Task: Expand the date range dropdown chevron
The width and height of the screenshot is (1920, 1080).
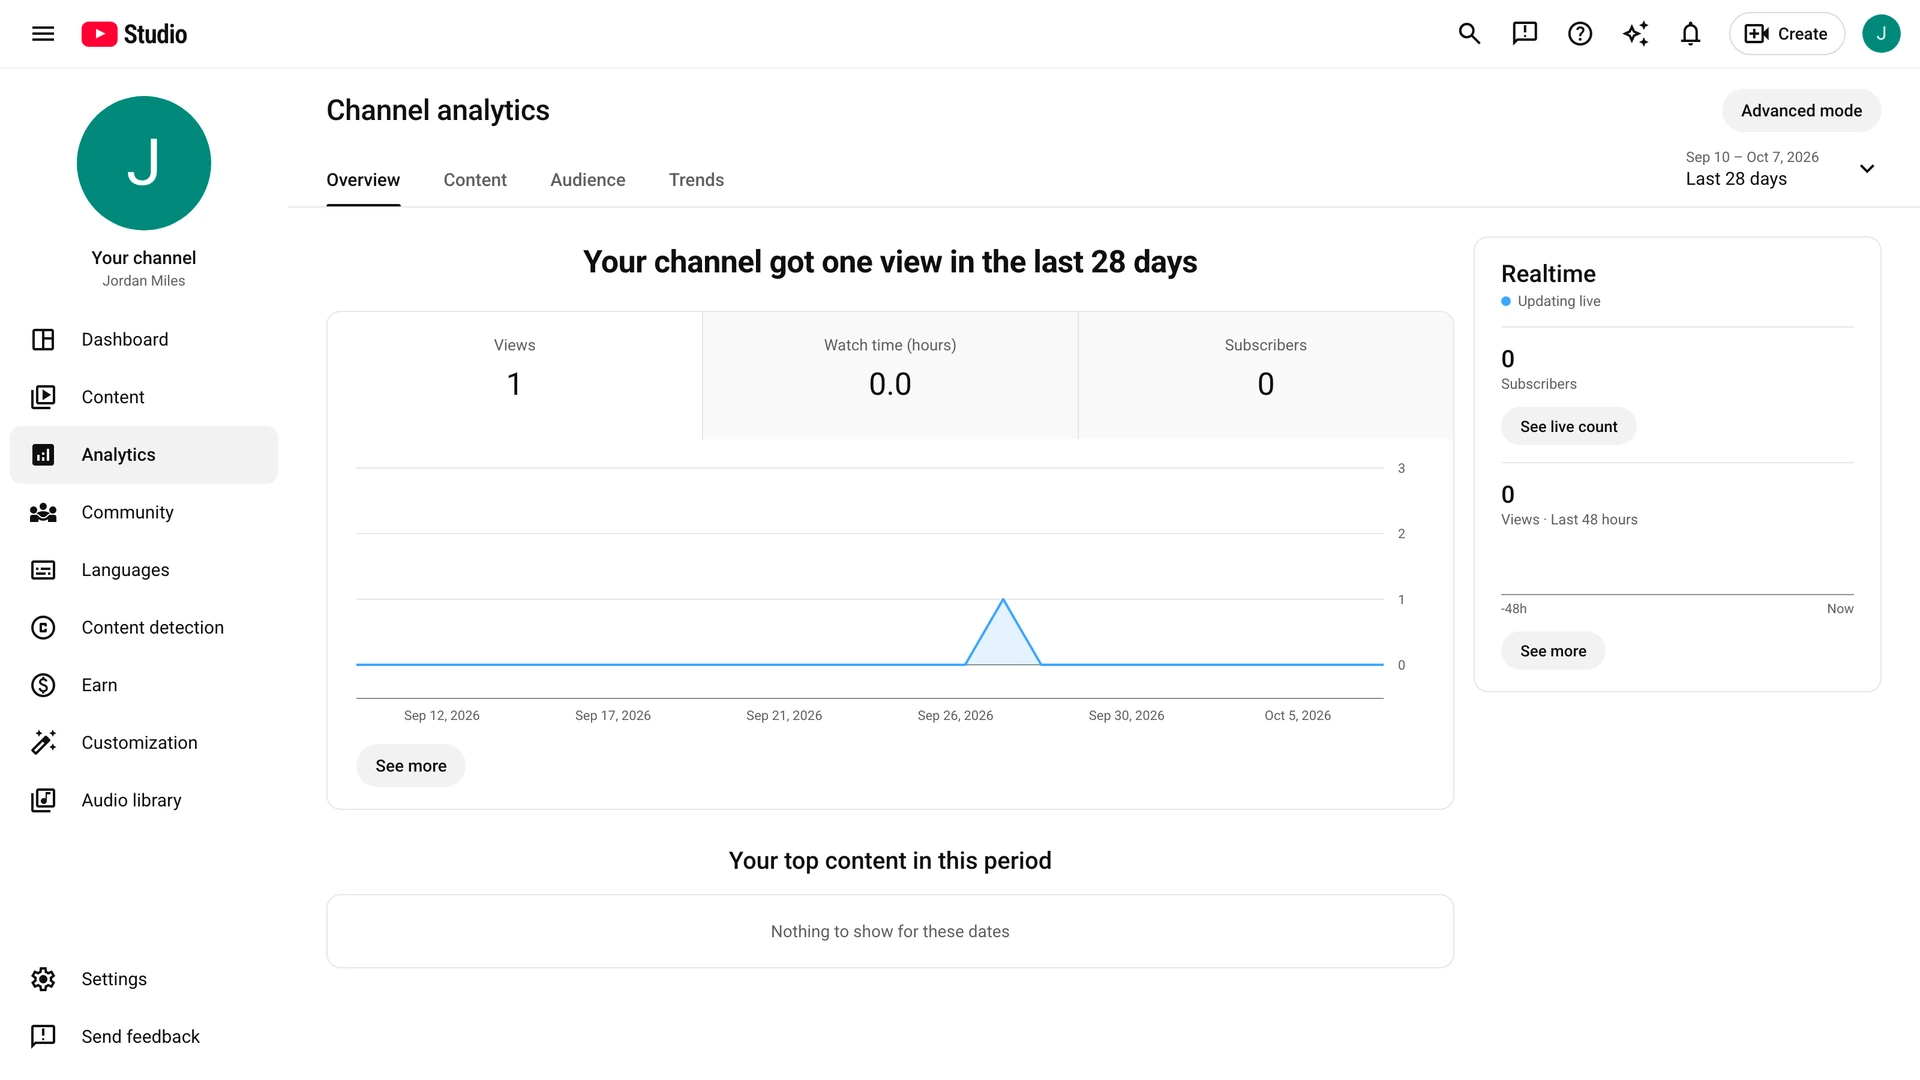Action: pos(1866,168)
